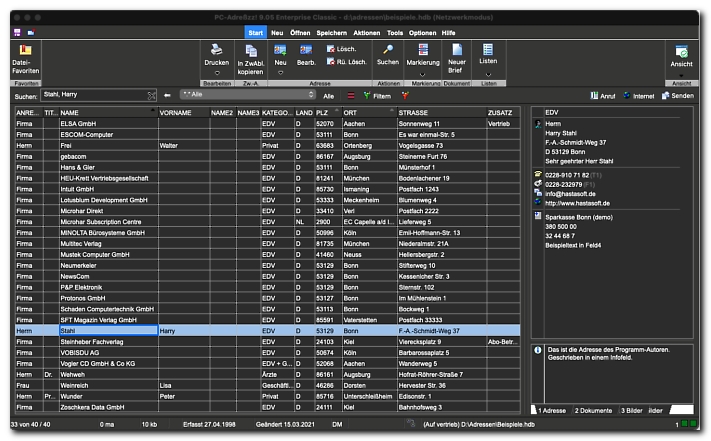Undo deletion with Rü. Lösch.
This screenshot has width=711, height=441.
(x=346, y=62)
